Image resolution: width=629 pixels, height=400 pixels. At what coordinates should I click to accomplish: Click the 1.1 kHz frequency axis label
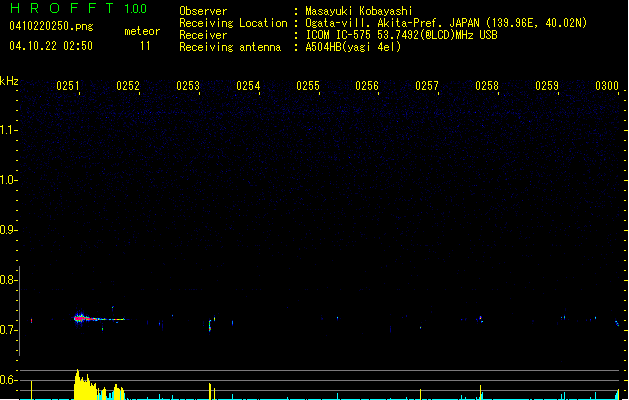click(x=8, y=130)
